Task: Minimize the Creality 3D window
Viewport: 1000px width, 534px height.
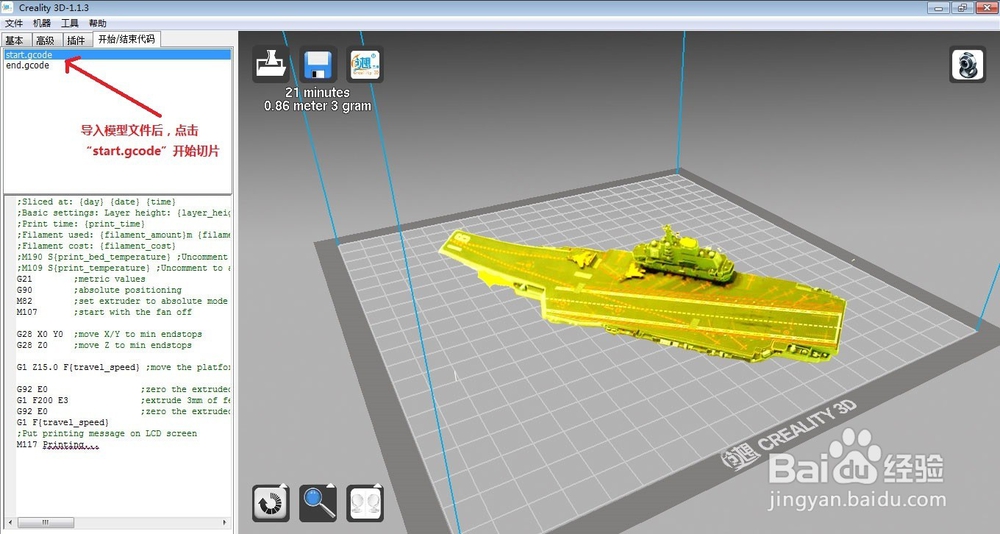Action: pyautogui.click(x=938, y=8)
